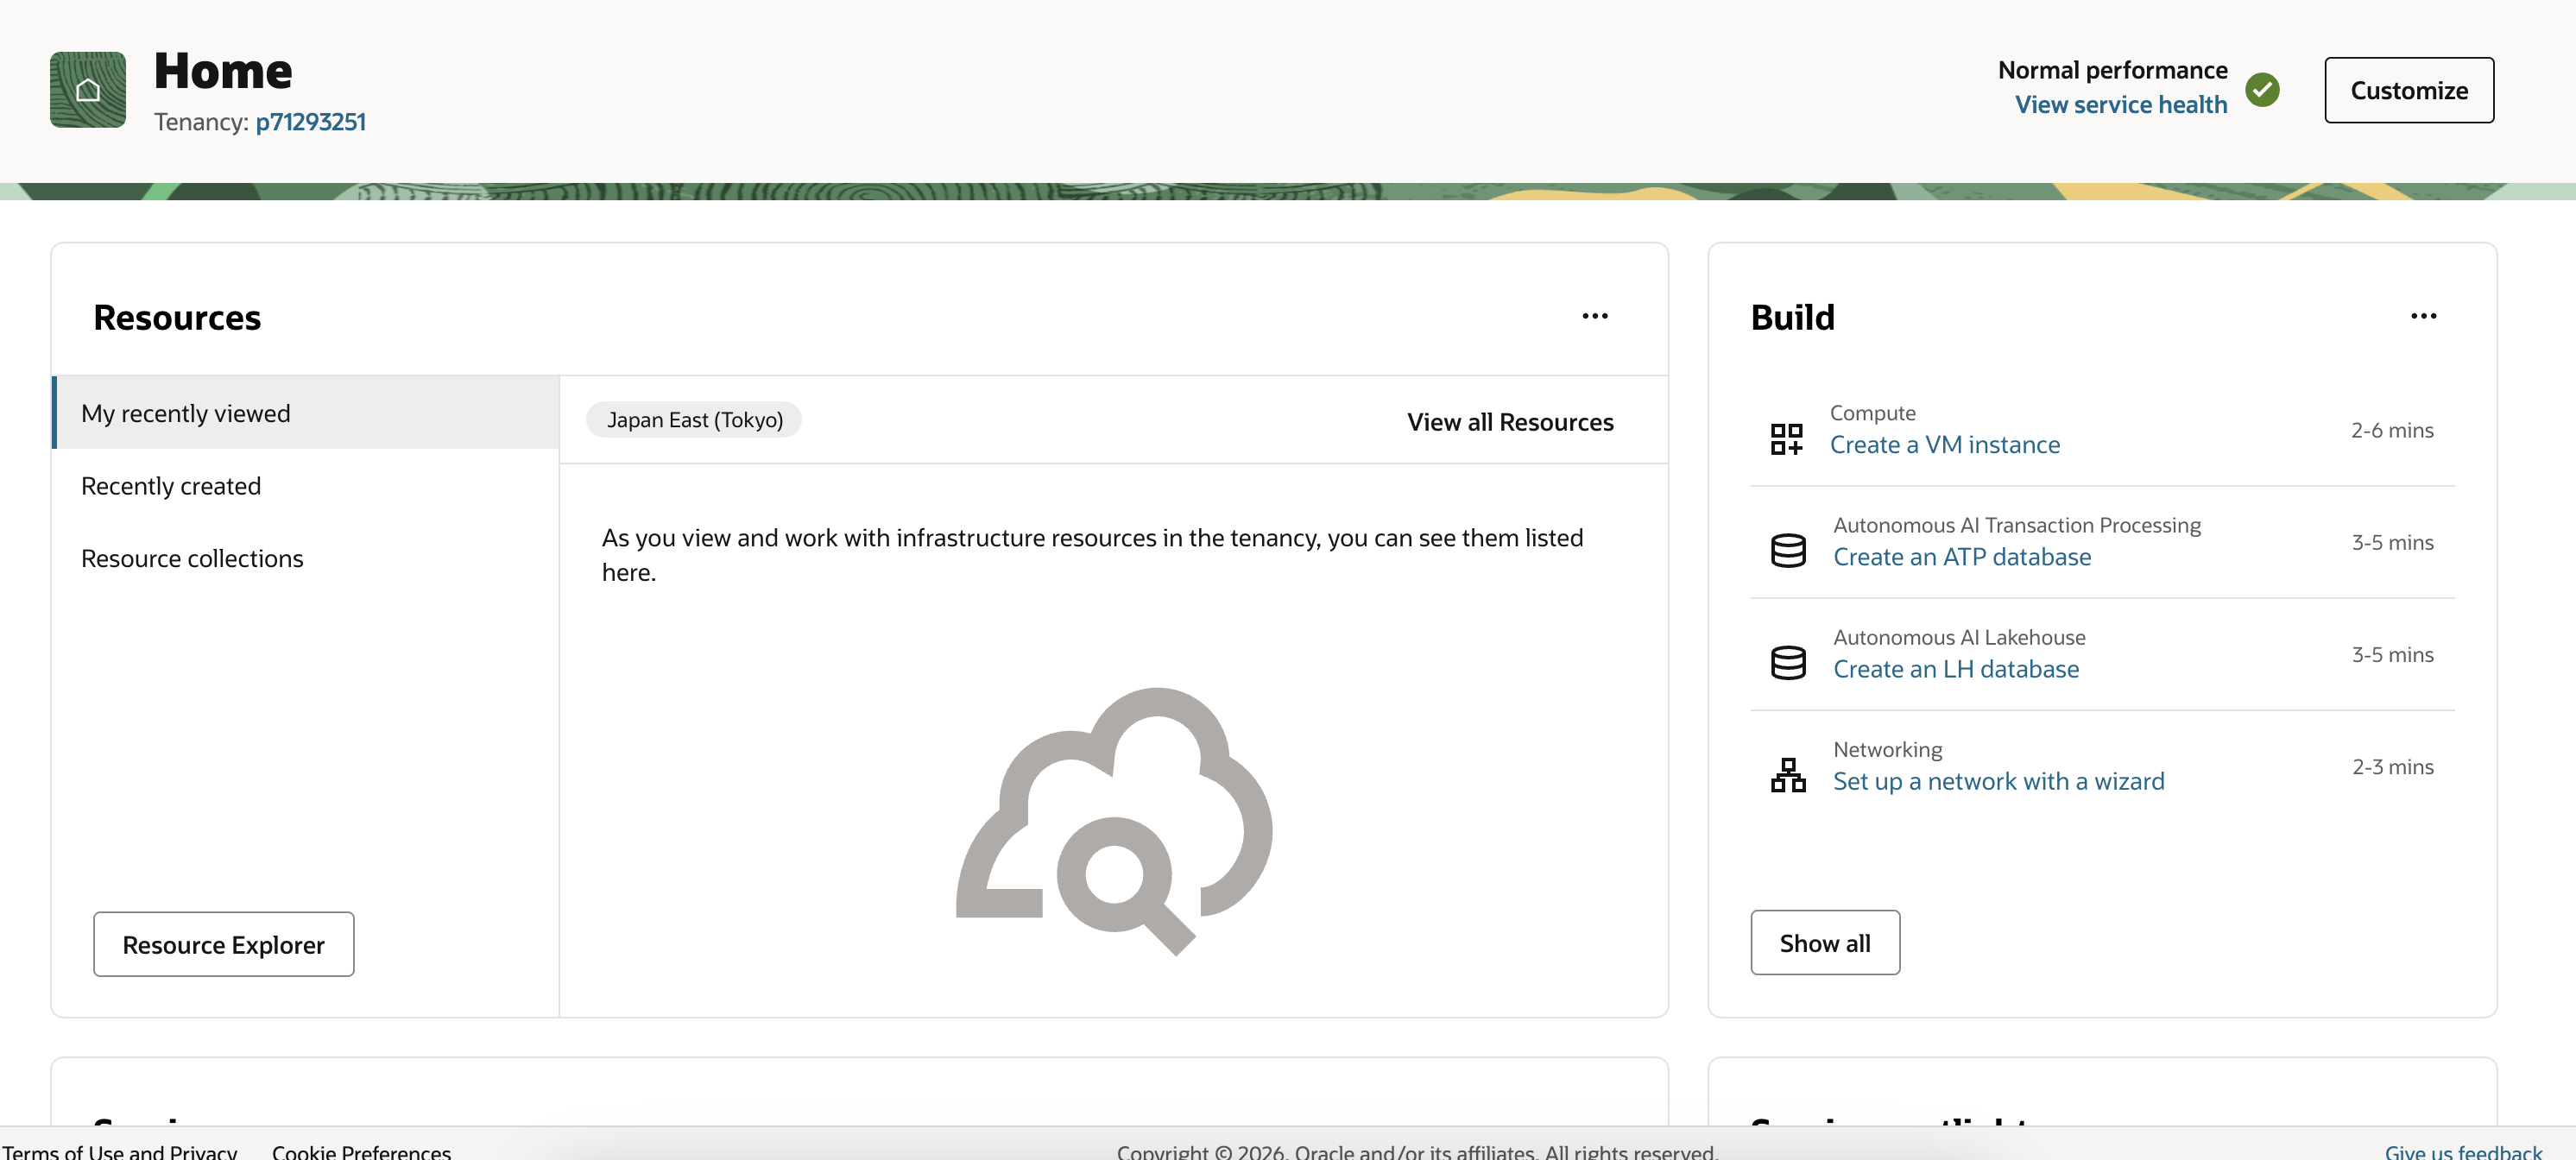
Task: Open the View service health link
Action: click(x=2120, y=105)
